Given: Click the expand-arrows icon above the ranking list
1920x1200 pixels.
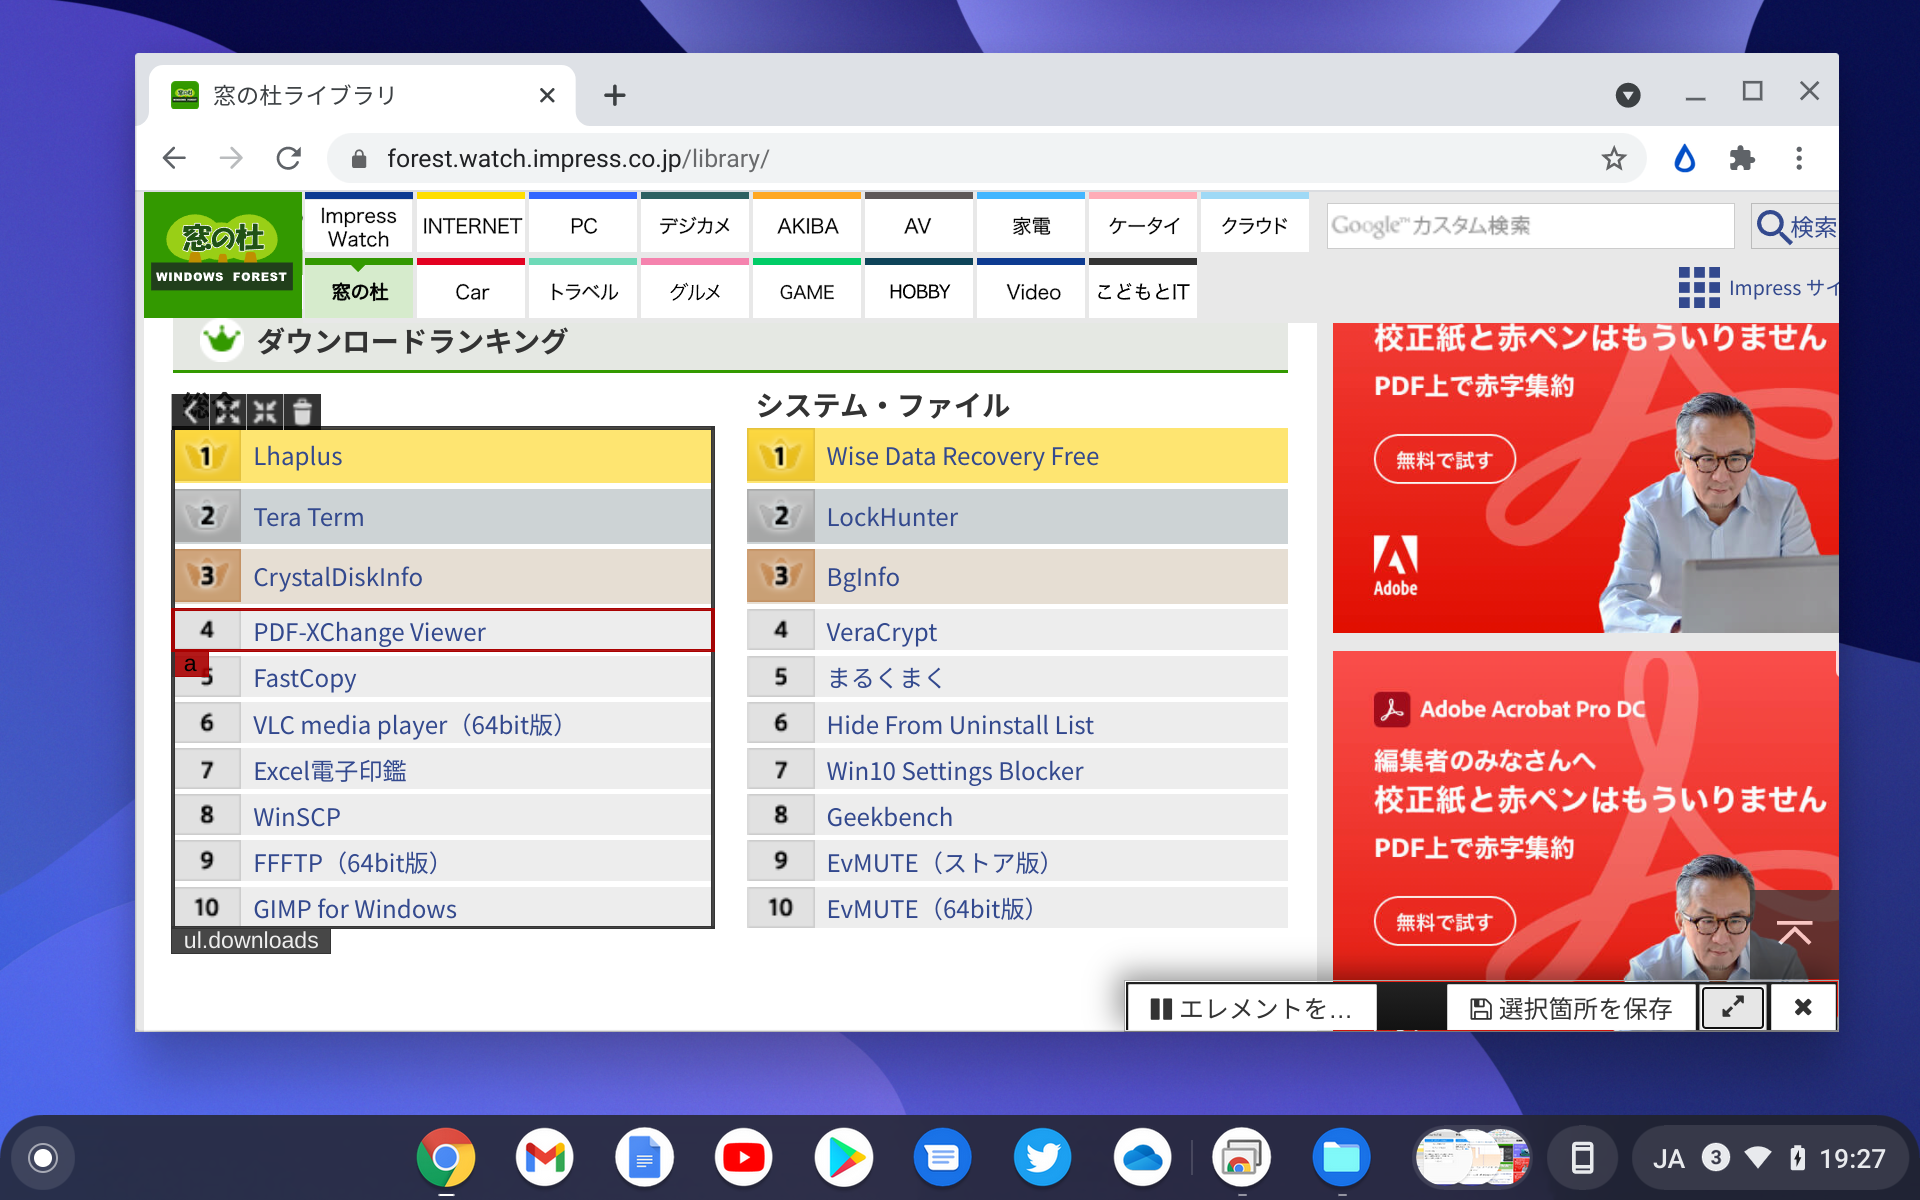Looking at the screenshot, I should pyautogui.click(x=227, y=411).
